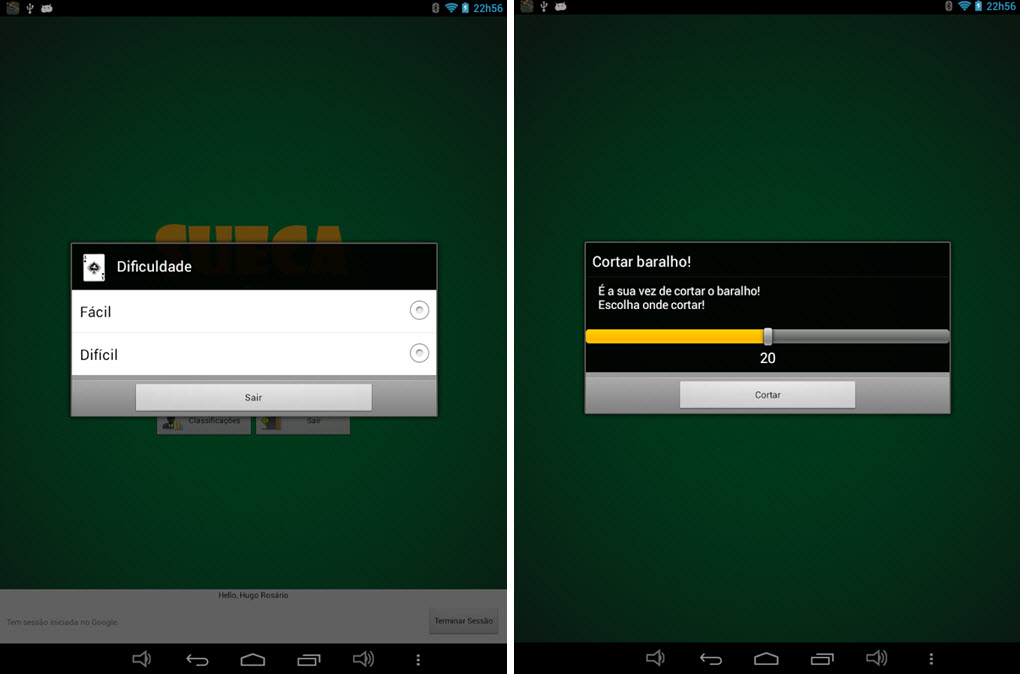Image resolution: width=1020 pixels, height=674 pixels.
Task: Click the gray unfilled part of the cut slider
Action: coord(860,336)
